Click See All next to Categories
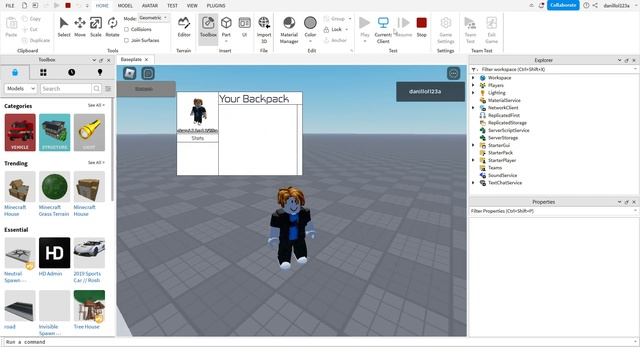 pyautogui.click(x=96, y=105)
